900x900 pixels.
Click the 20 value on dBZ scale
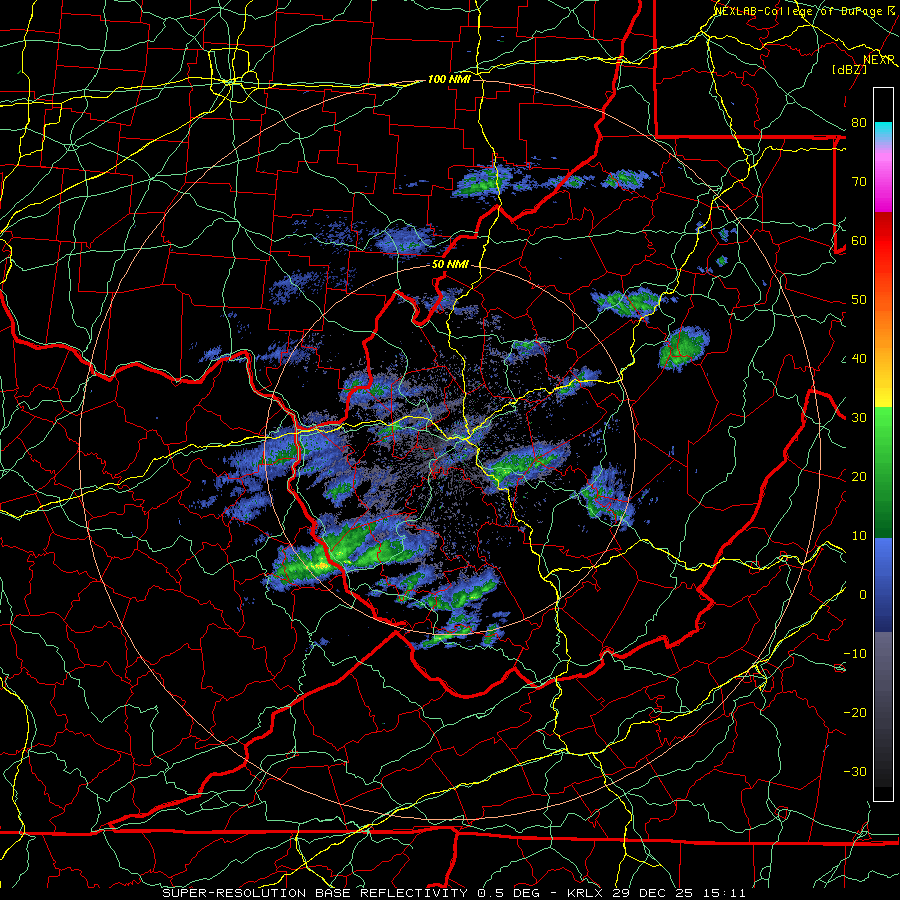tap(859, 477)
